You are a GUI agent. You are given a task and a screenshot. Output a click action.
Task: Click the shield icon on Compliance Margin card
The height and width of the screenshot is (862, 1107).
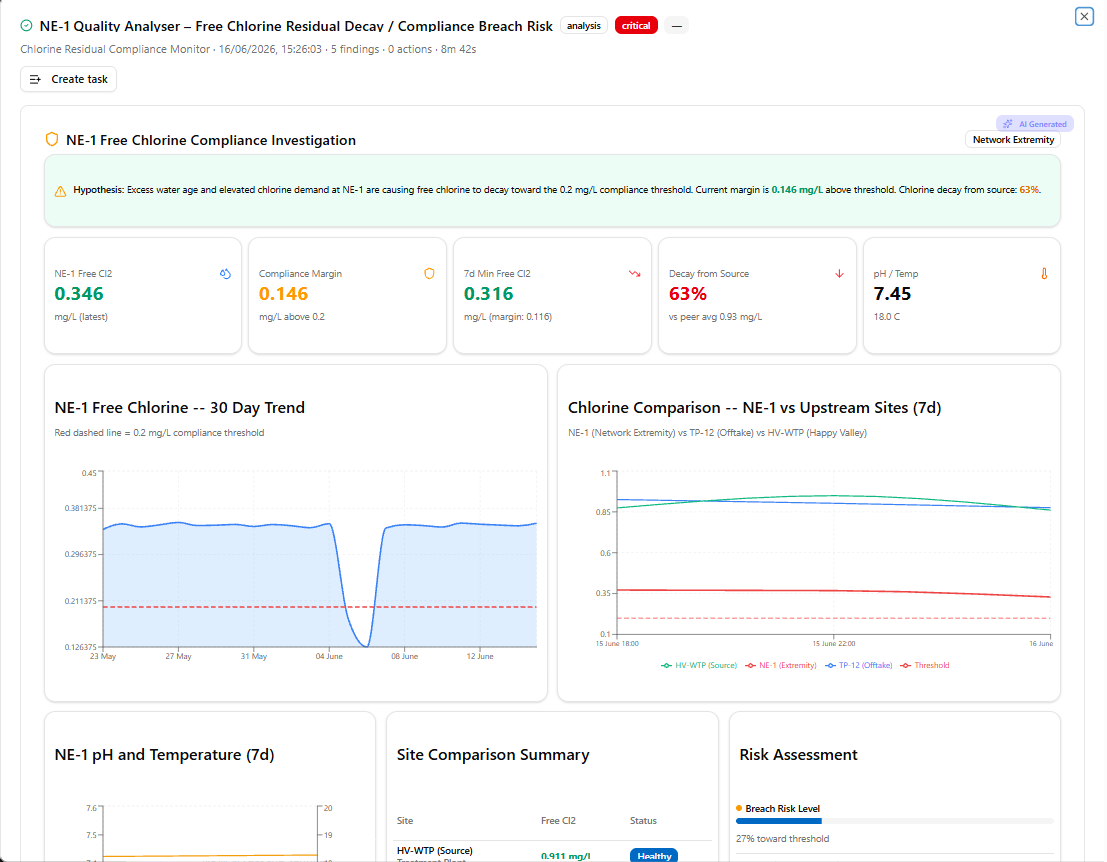429,274
